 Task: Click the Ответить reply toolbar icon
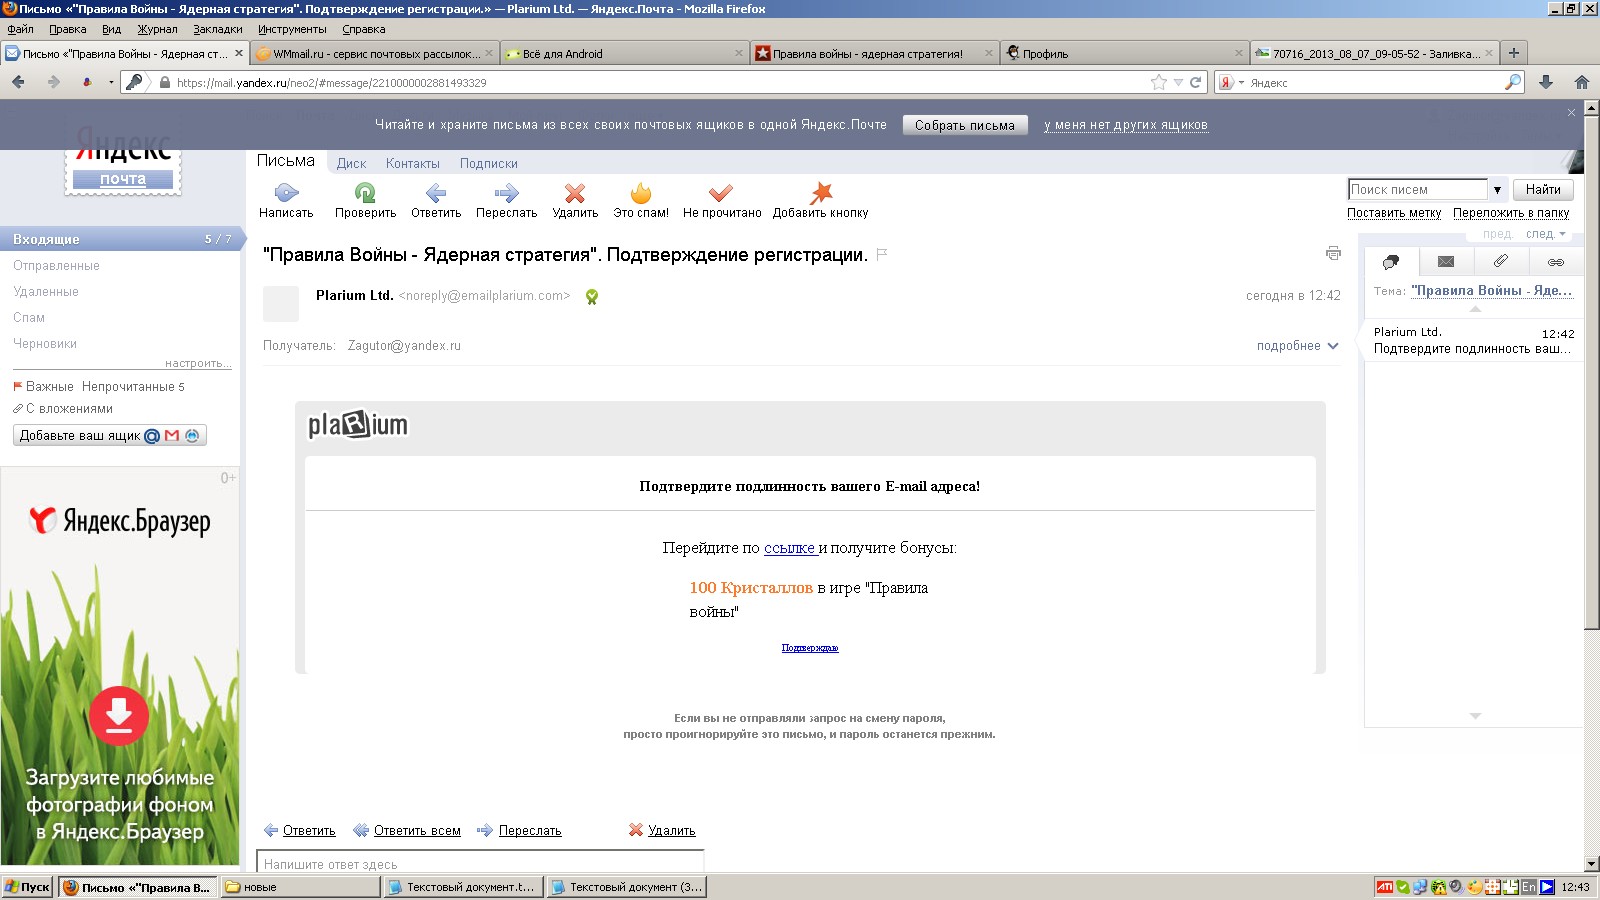[x=436, y=192]
